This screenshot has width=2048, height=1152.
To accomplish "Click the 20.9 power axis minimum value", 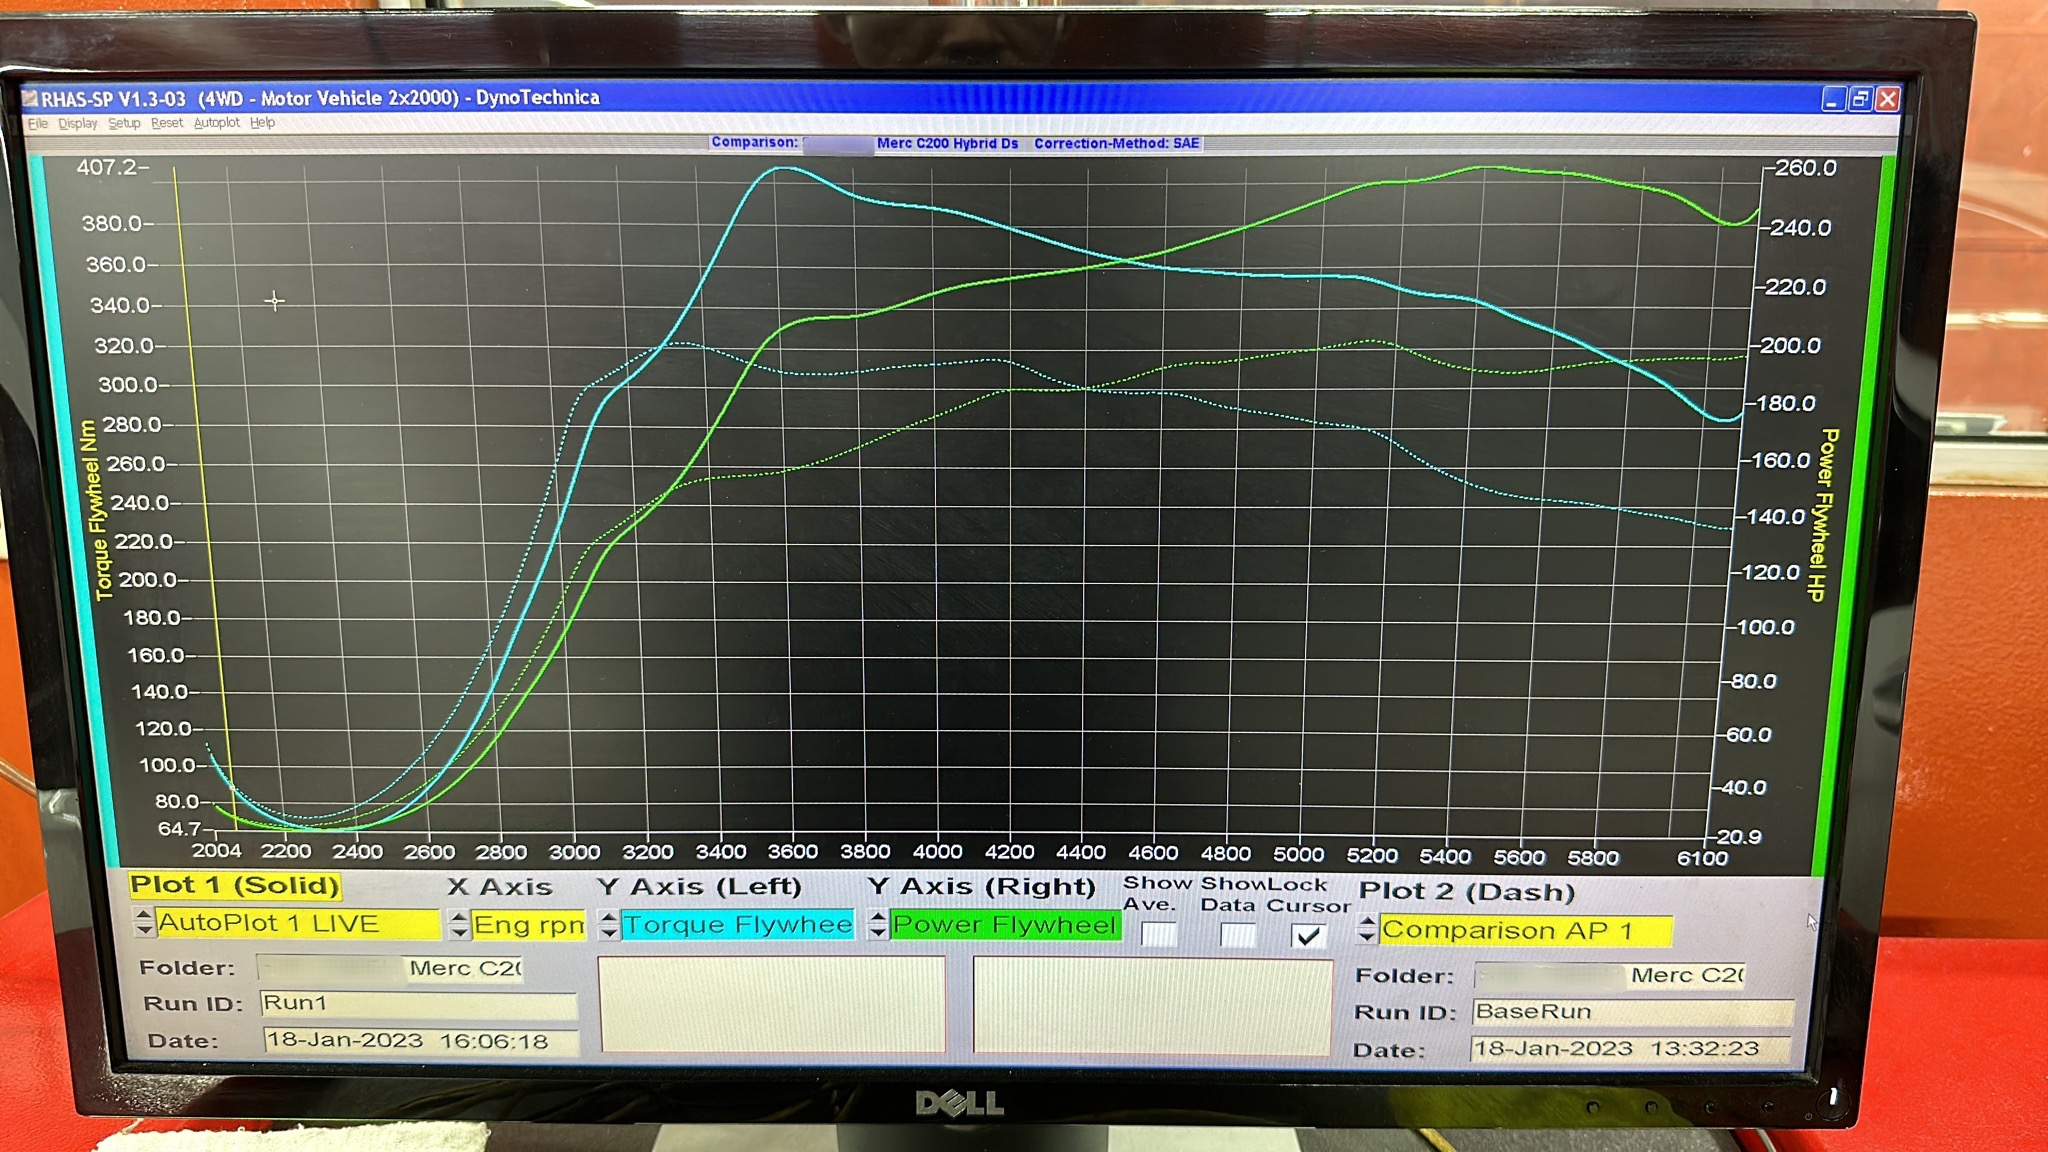I will click(x=1739, y=837).
